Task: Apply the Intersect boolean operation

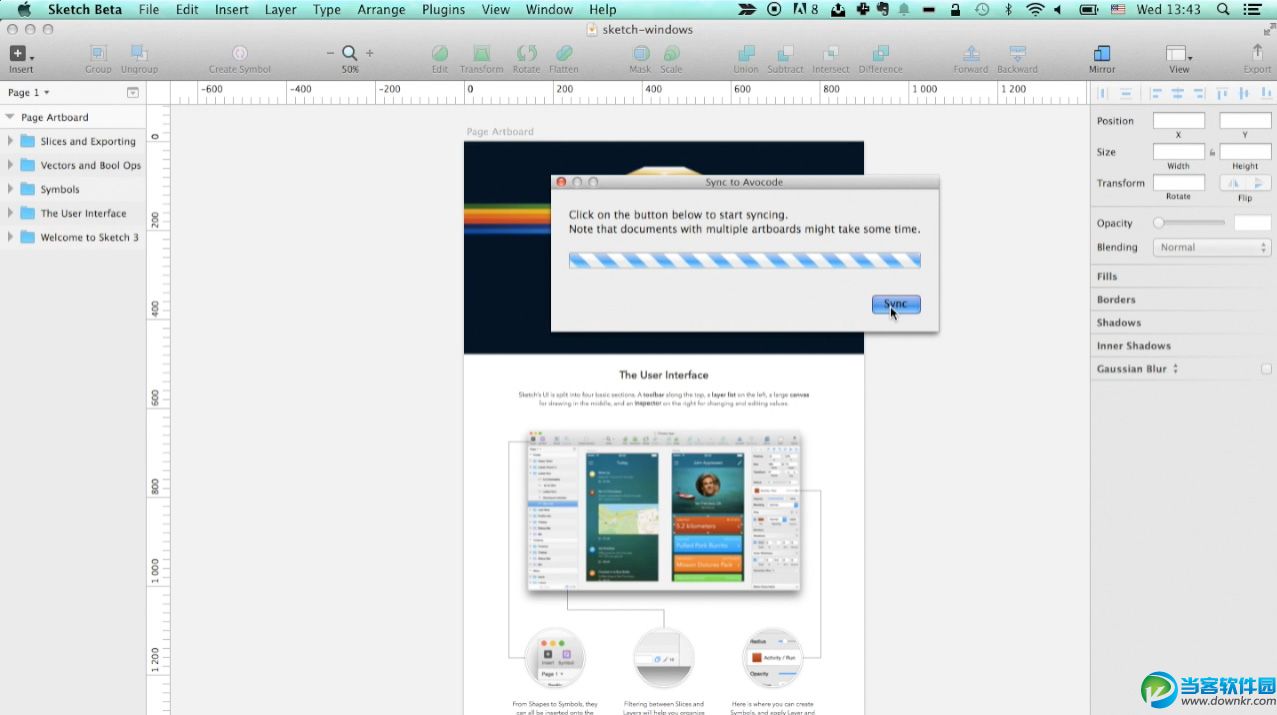Action: [831, 53]
